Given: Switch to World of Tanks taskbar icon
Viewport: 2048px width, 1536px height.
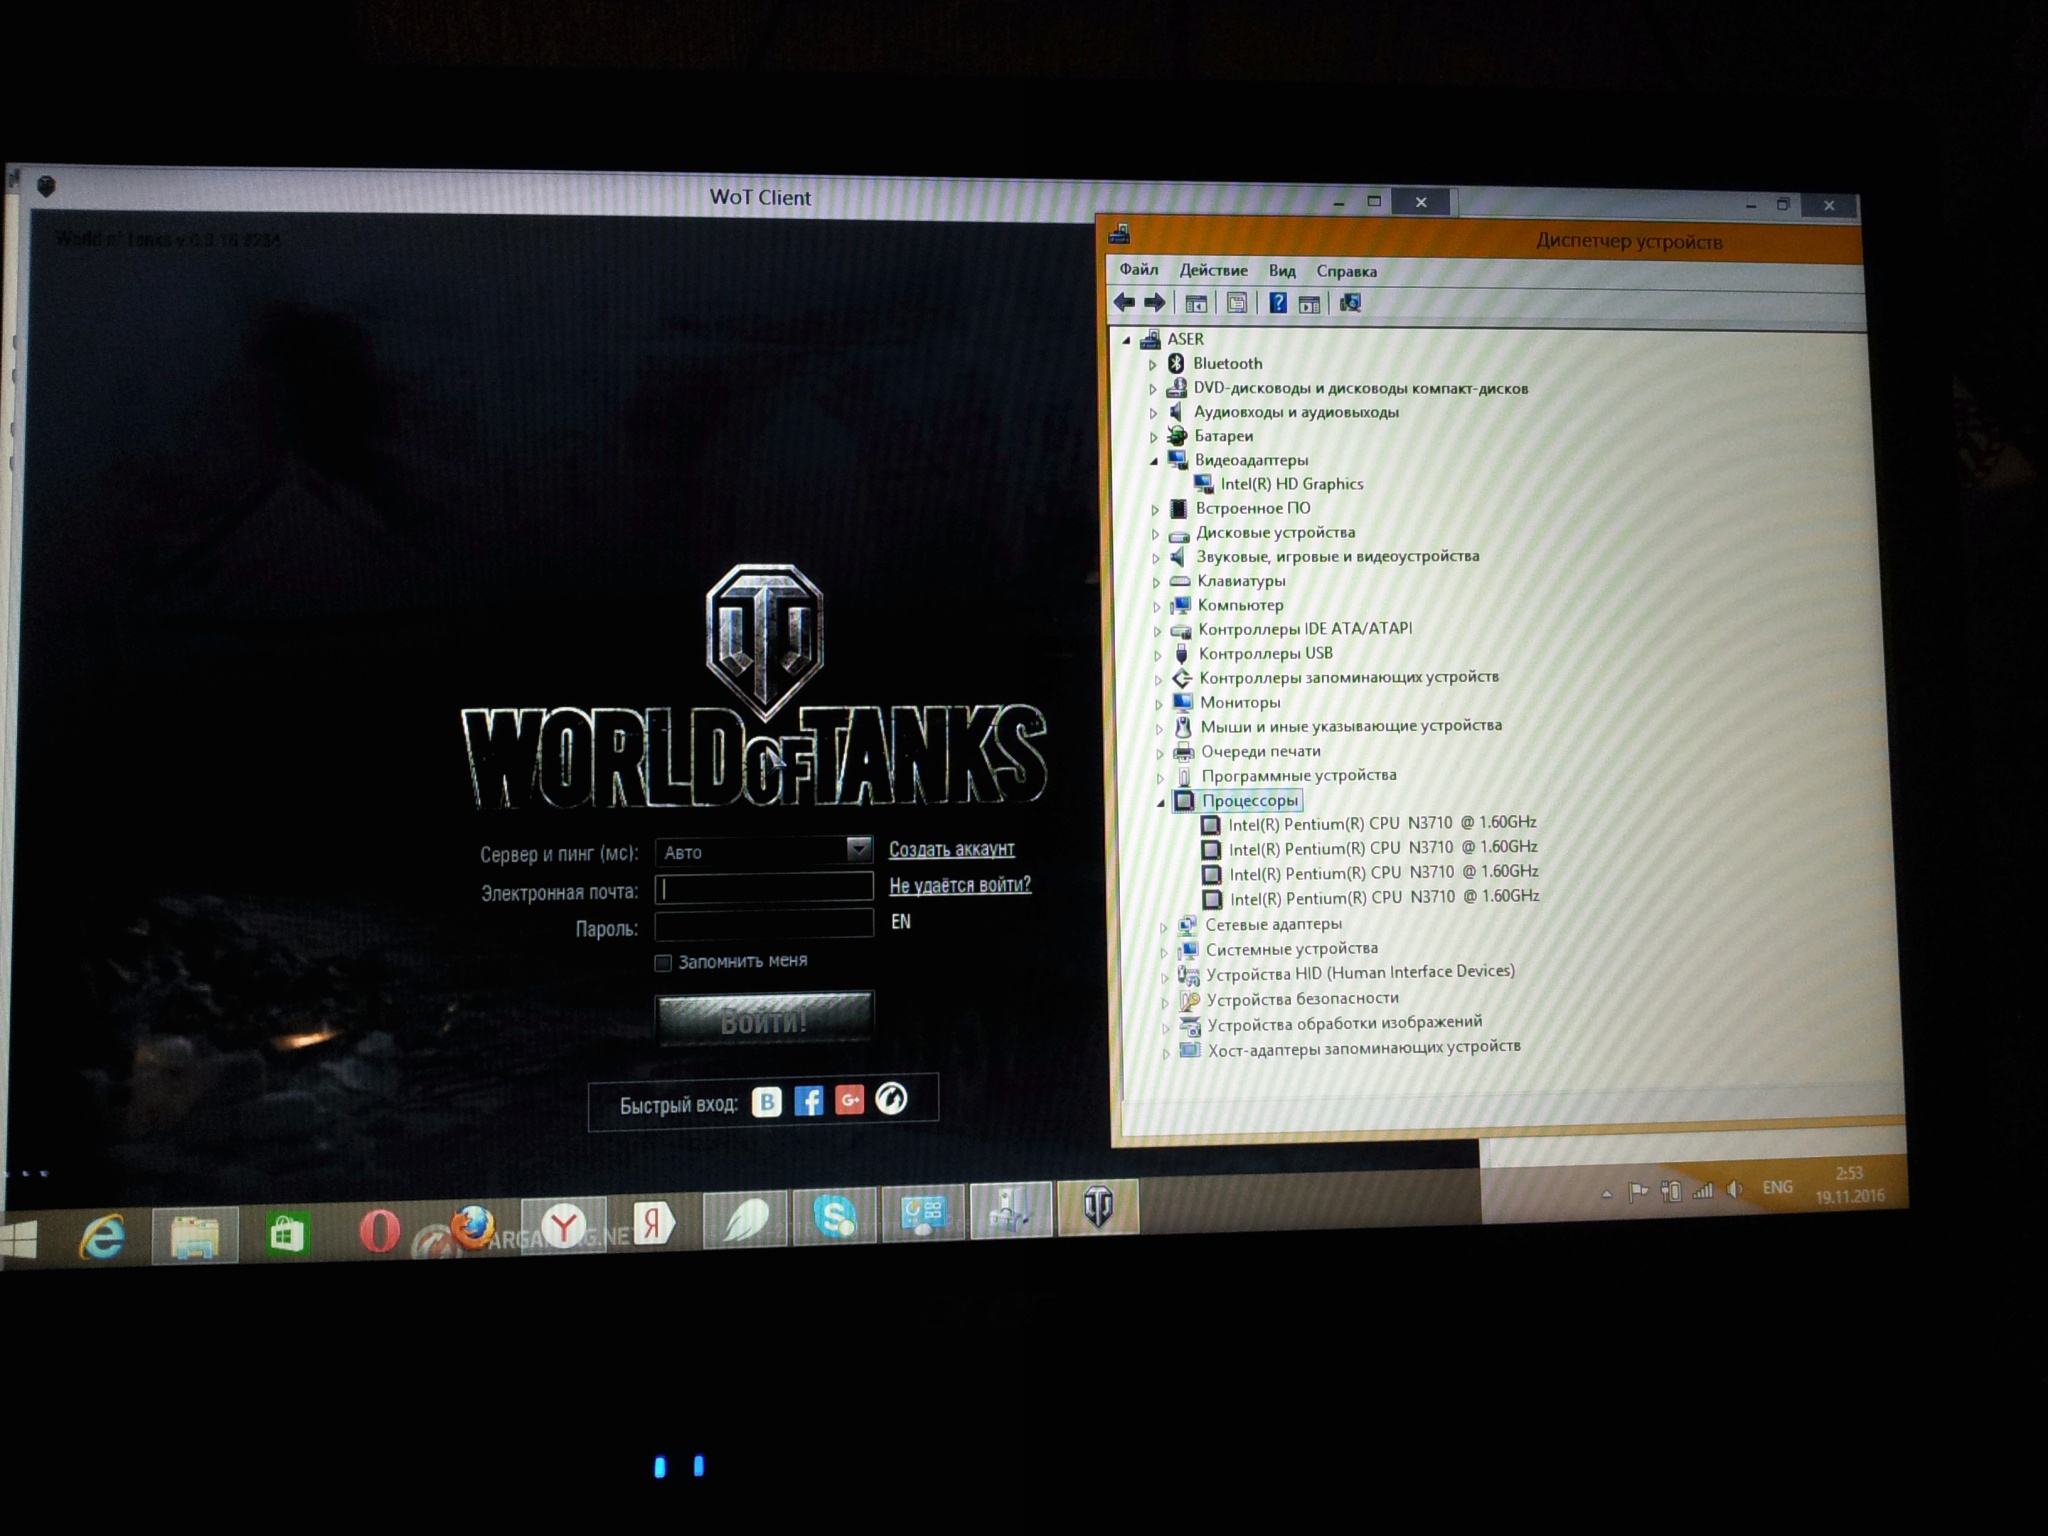Looking at the screenshot, I should [1098, 1206].
